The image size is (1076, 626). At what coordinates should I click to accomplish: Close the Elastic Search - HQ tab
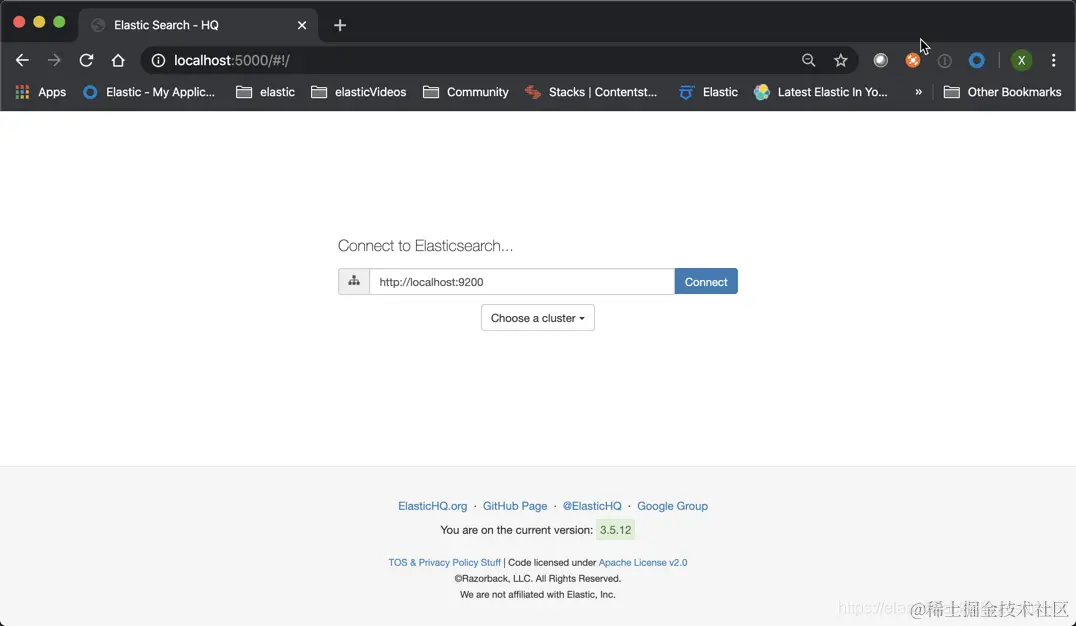tap(302, 25)
